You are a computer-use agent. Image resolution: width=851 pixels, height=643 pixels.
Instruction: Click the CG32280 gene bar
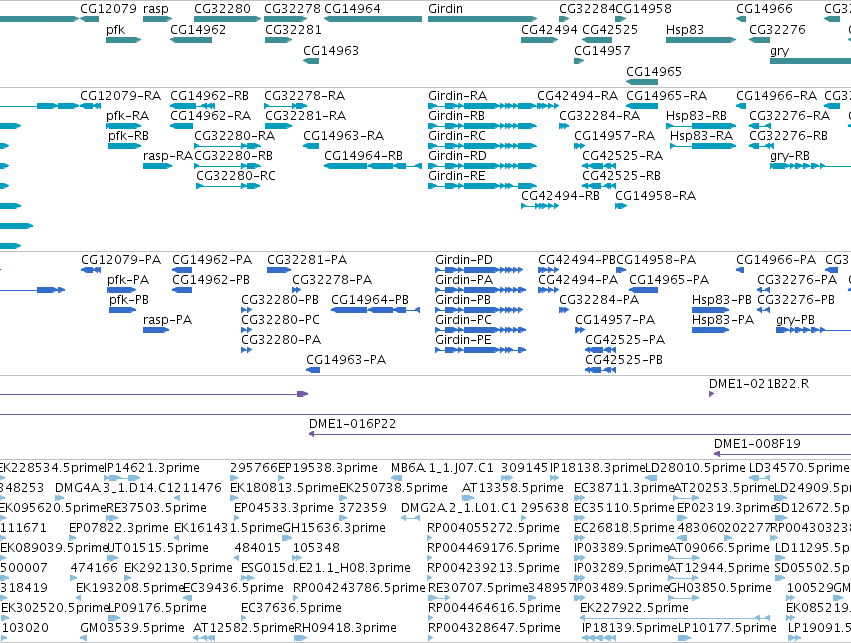[227, 19]
